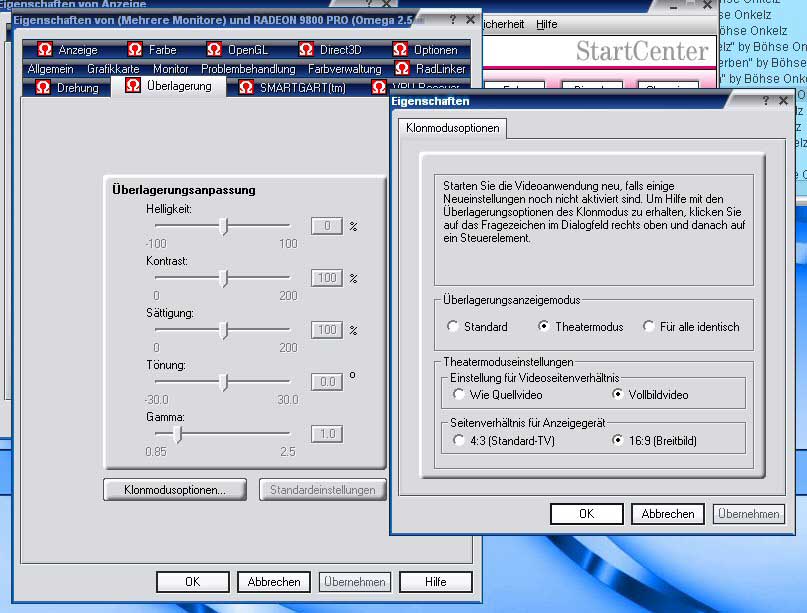The height and width of the screenshot is (613, 807).
Task: Click the Klonmodusoptionen tab in Eigenschaften dialog
Action: tap(452, 128)
